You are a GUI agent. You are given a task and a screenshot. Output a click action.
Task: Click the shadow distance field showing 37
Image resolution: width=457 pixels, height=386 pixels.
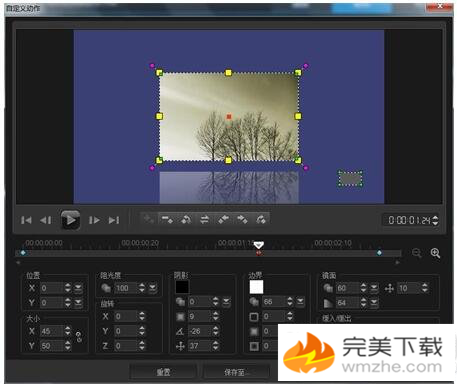click(200, 346)
